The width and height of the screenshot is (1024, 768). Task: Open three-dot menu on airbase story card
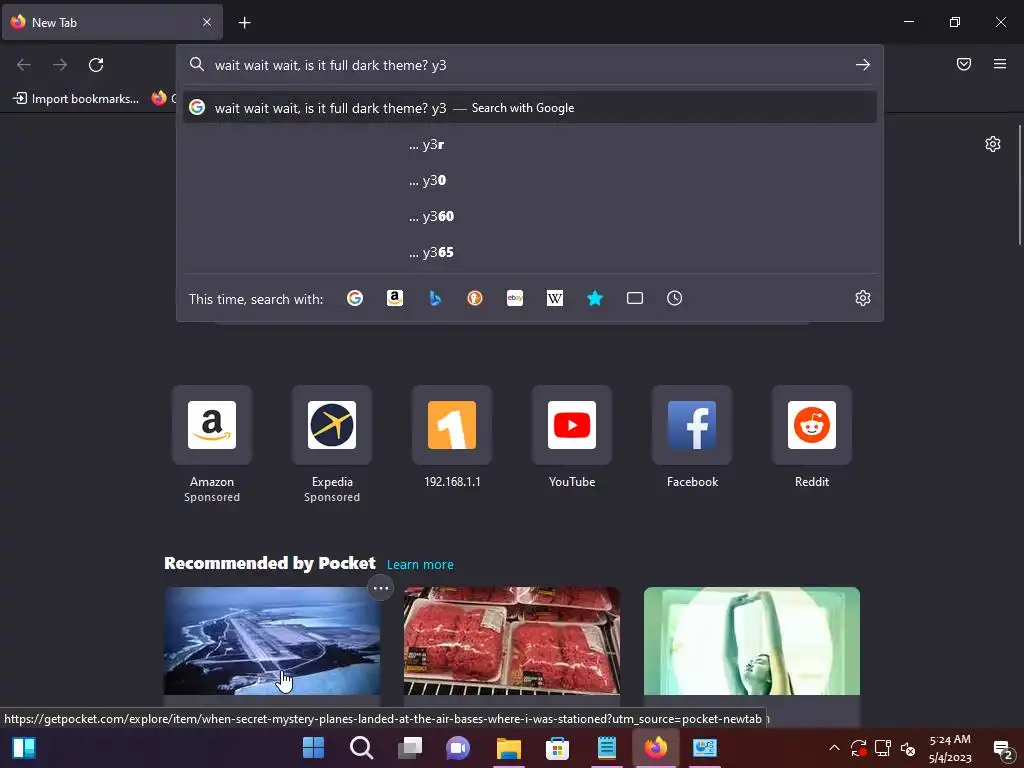click(x=381, y=588)
